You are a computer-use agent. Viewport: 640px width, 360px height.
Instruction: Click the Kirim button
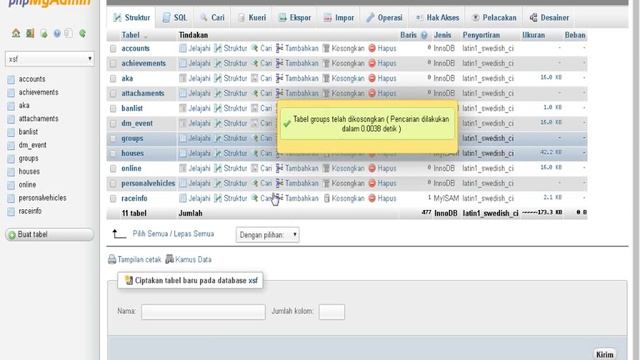click(604, 354)
